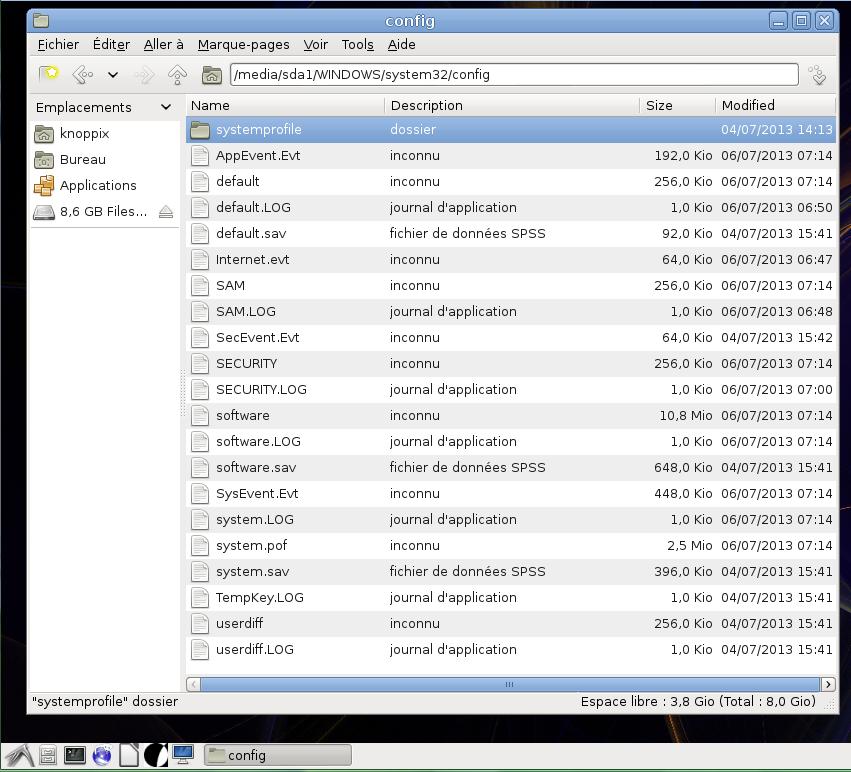The width and height of the screenshot is (851, 772).
Task: Click into the path address field
Action: point(514,74)
